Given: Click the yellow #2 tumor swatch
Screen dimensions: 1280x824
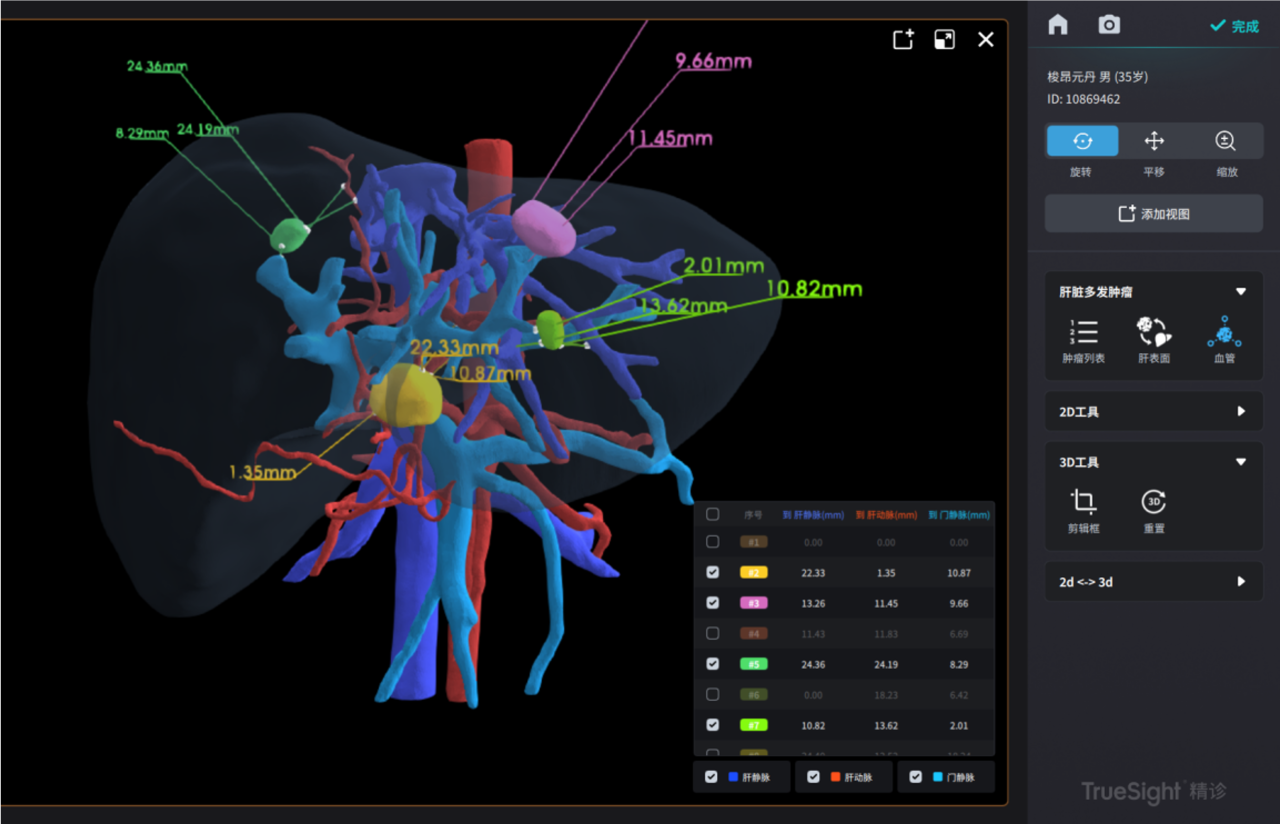Looking at the screenshot, I should coord(753,573).
